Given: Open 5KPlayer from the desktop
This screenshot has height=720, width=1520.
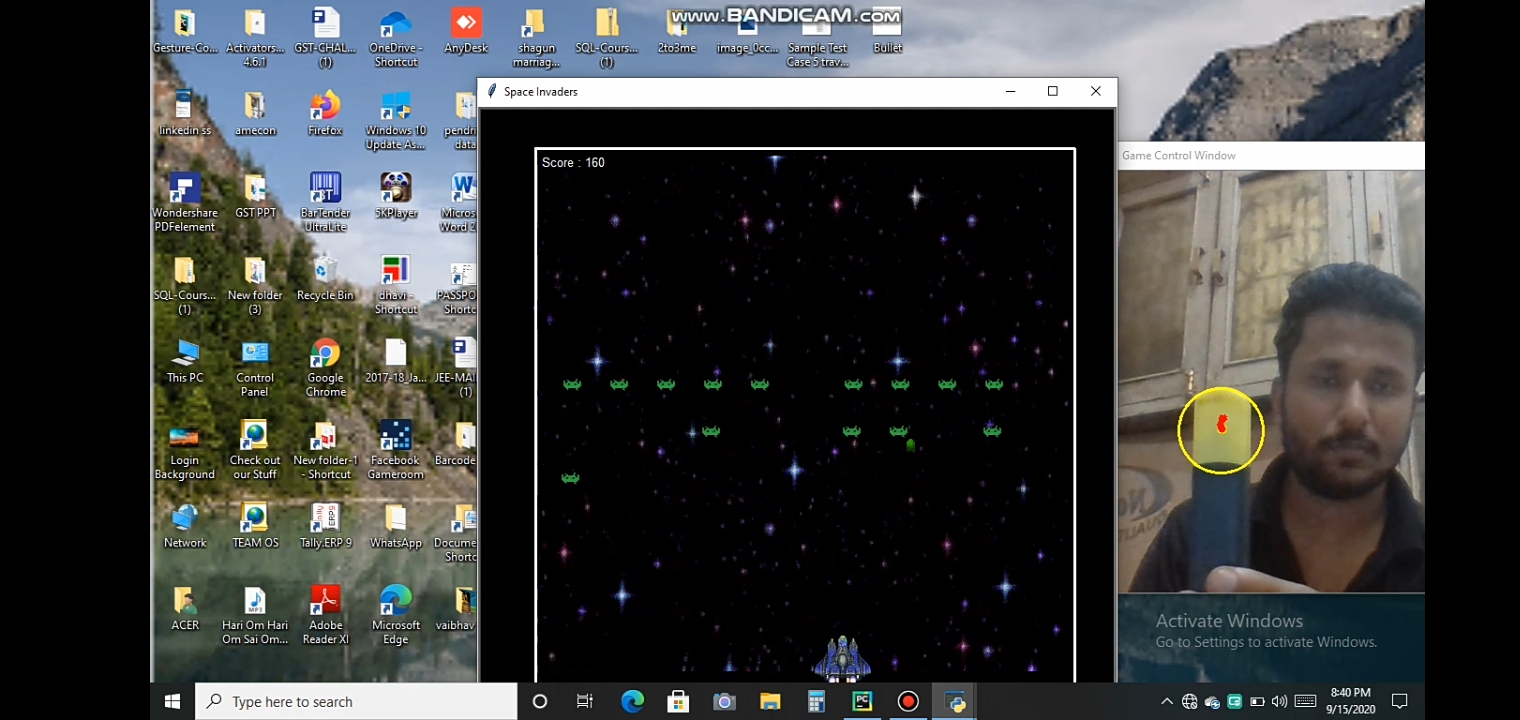Looking at the screenshot, I should pyautogui.click(x=395, y=190).
